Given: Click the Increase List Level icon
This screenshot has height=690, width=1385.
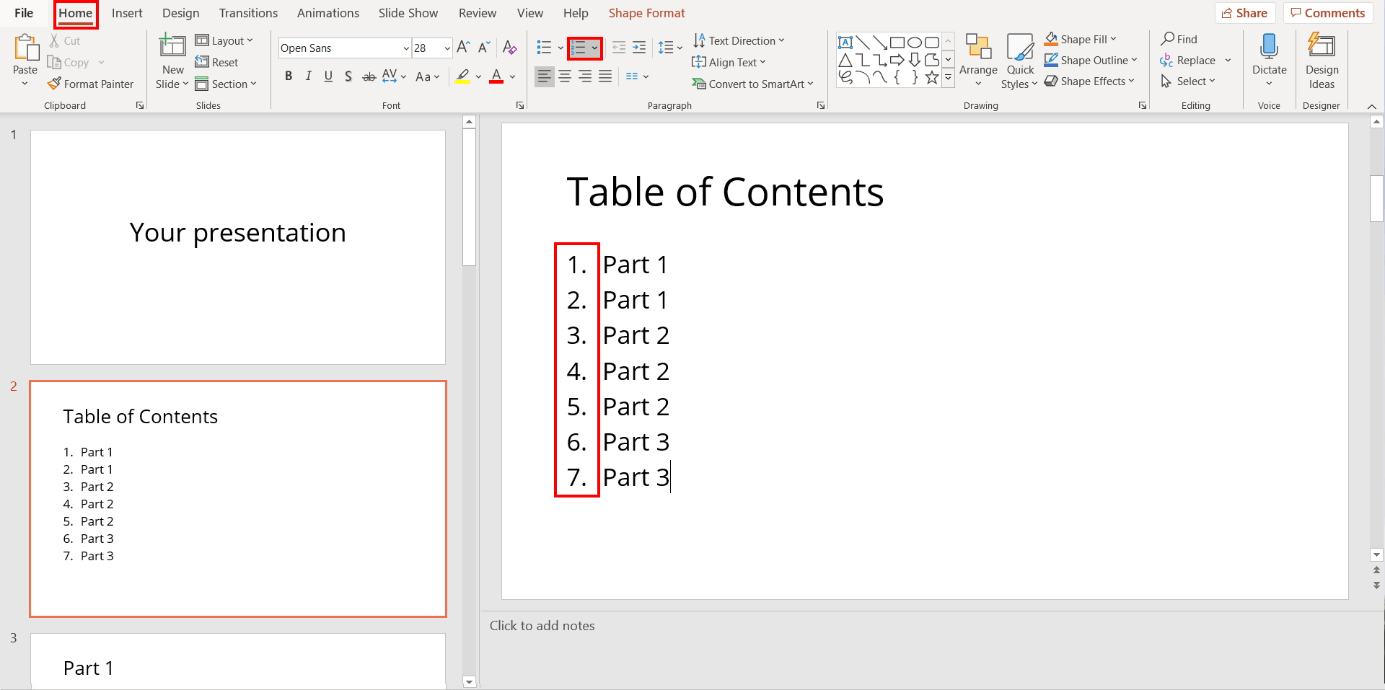Looking at the screenshot, I should tap(639, 46).
